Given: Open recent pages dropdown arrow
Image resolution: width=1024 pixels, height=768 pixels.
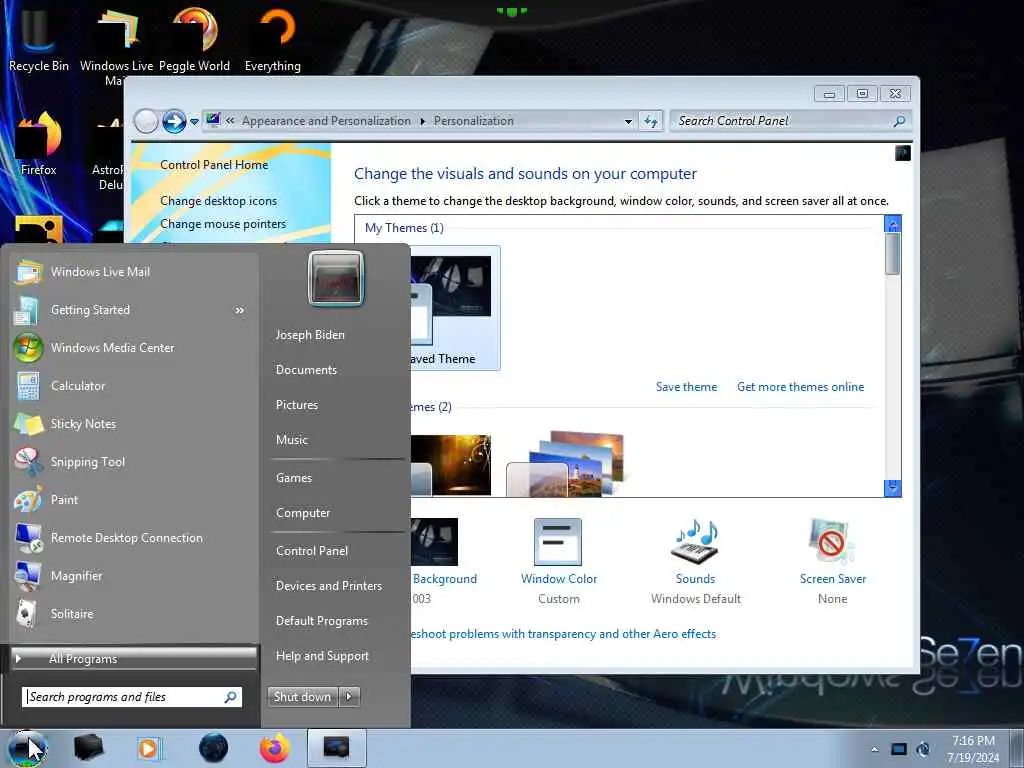Looking at the screenshot, I should click(x=194, y=122).
